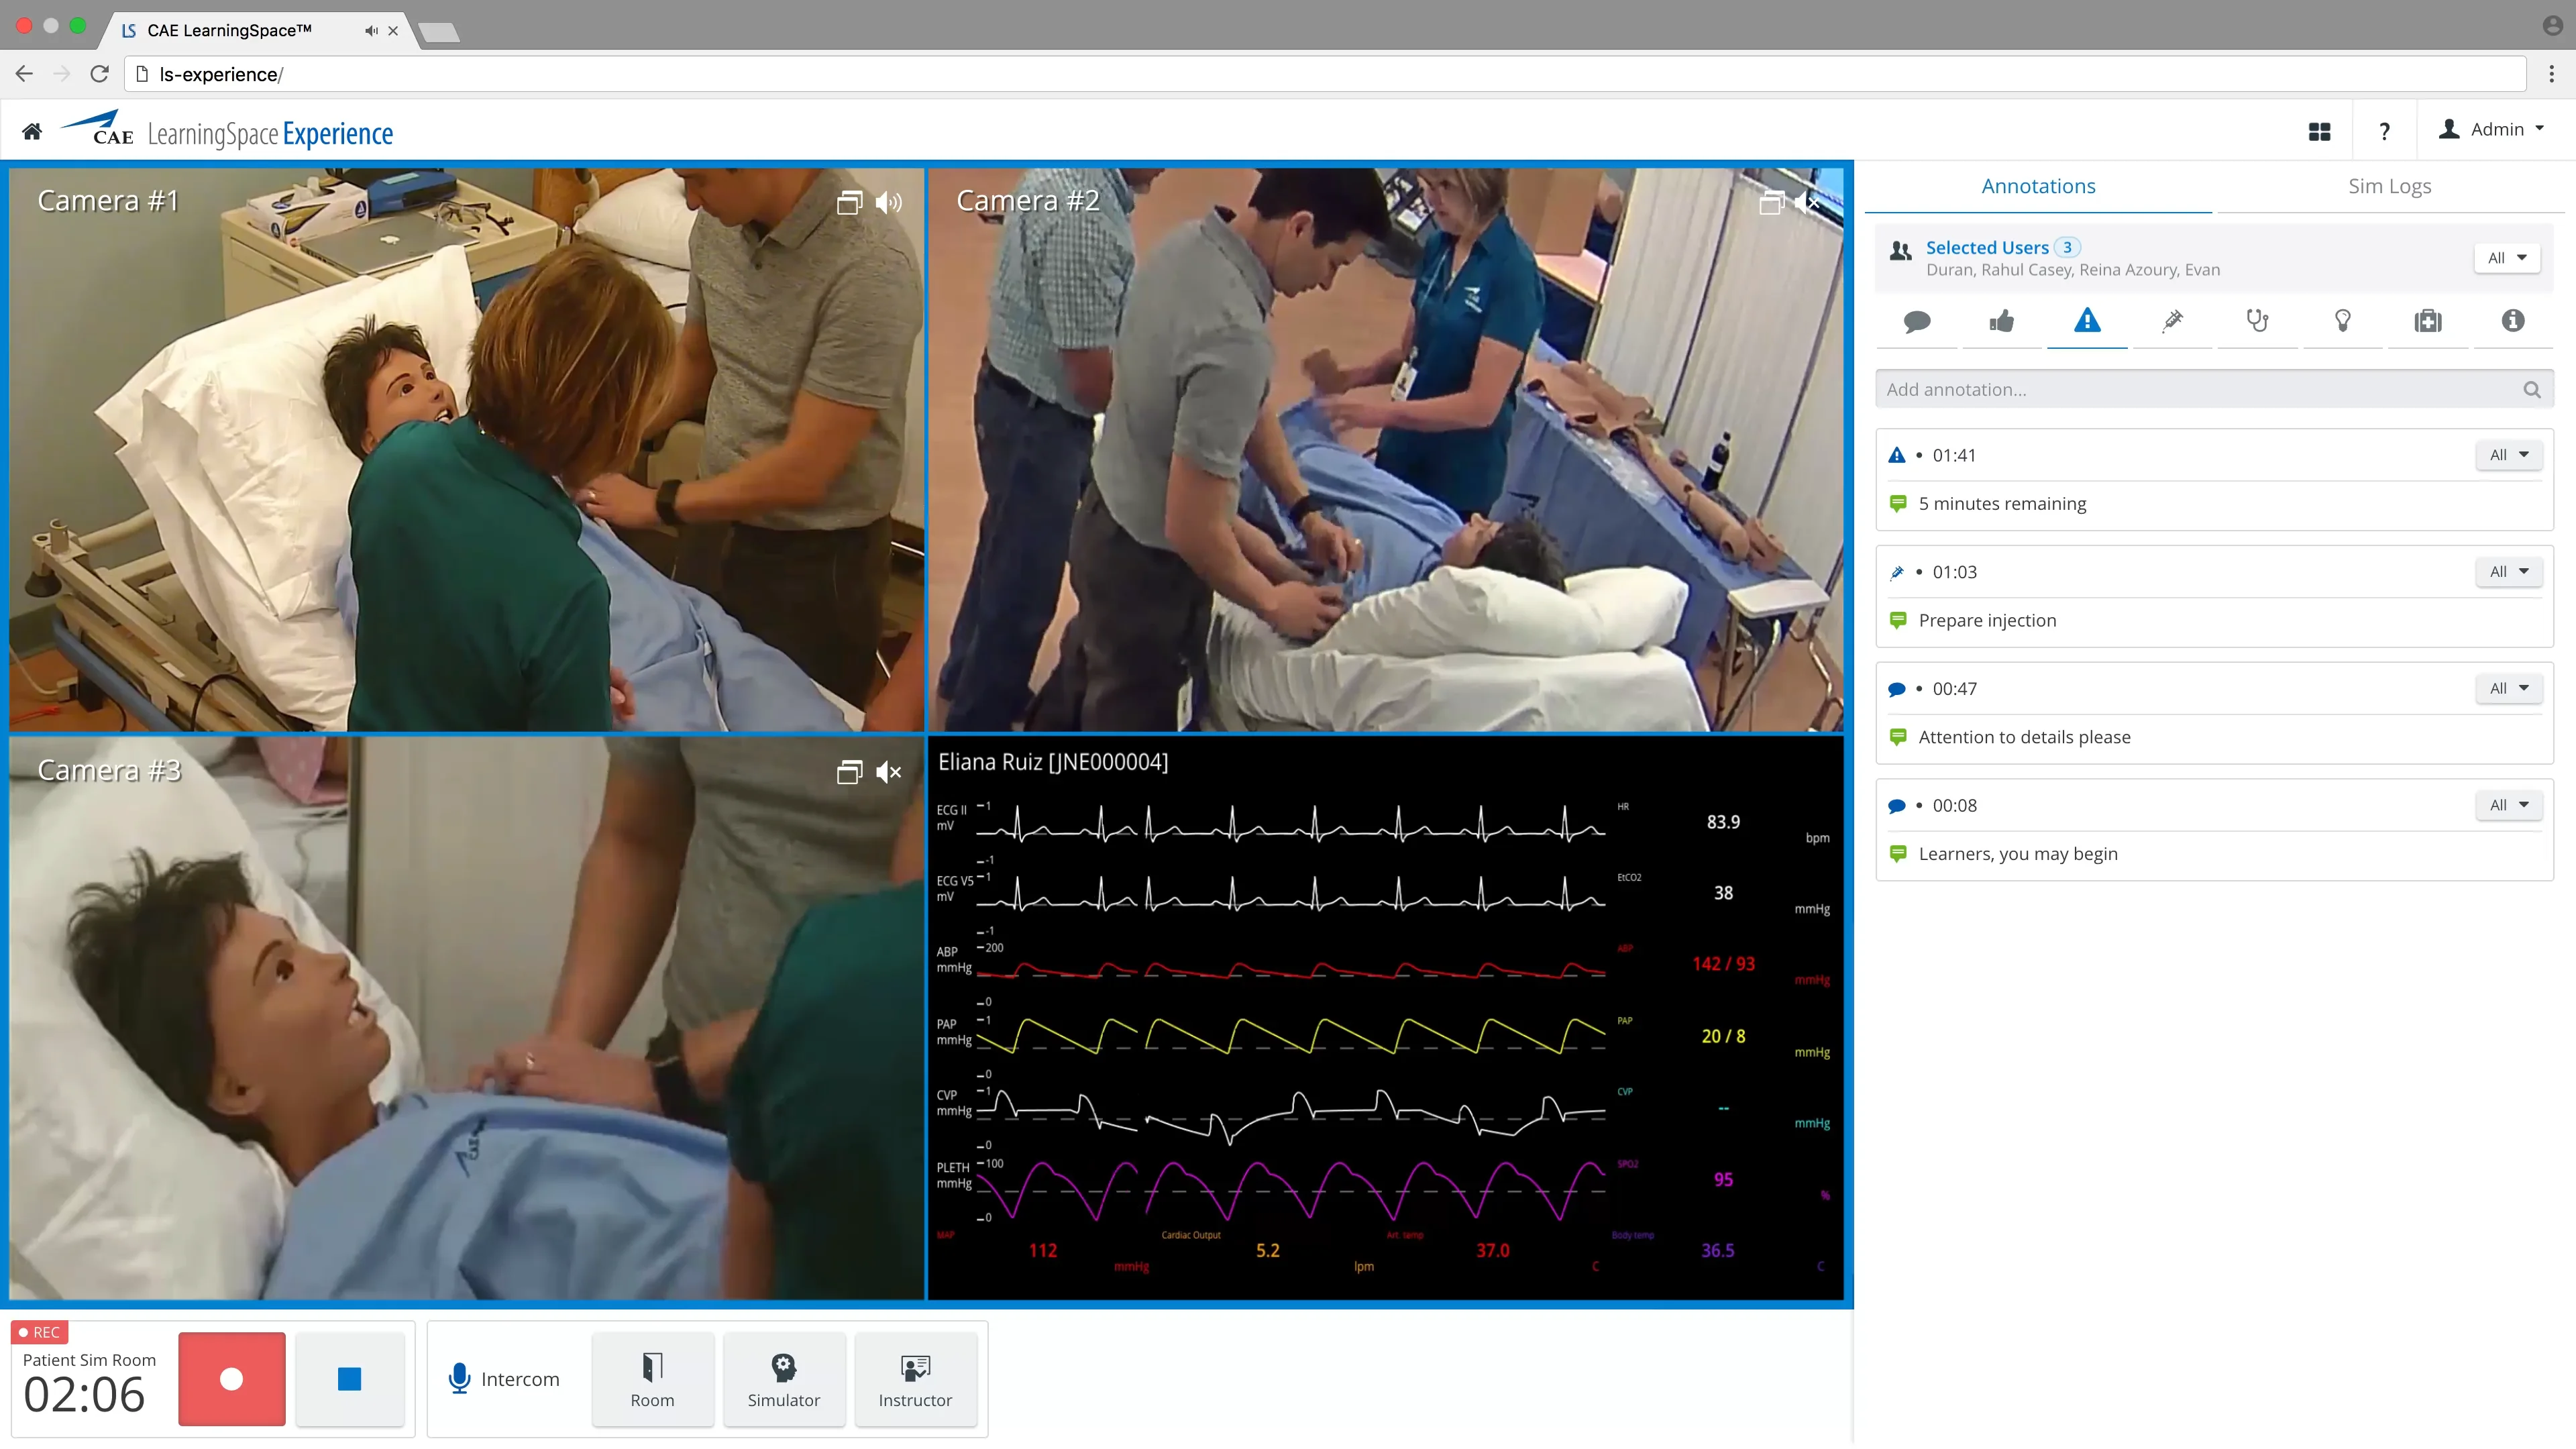Open the Admin user dropdown
The image size is (2576, 1449).
coord(2490,129)
